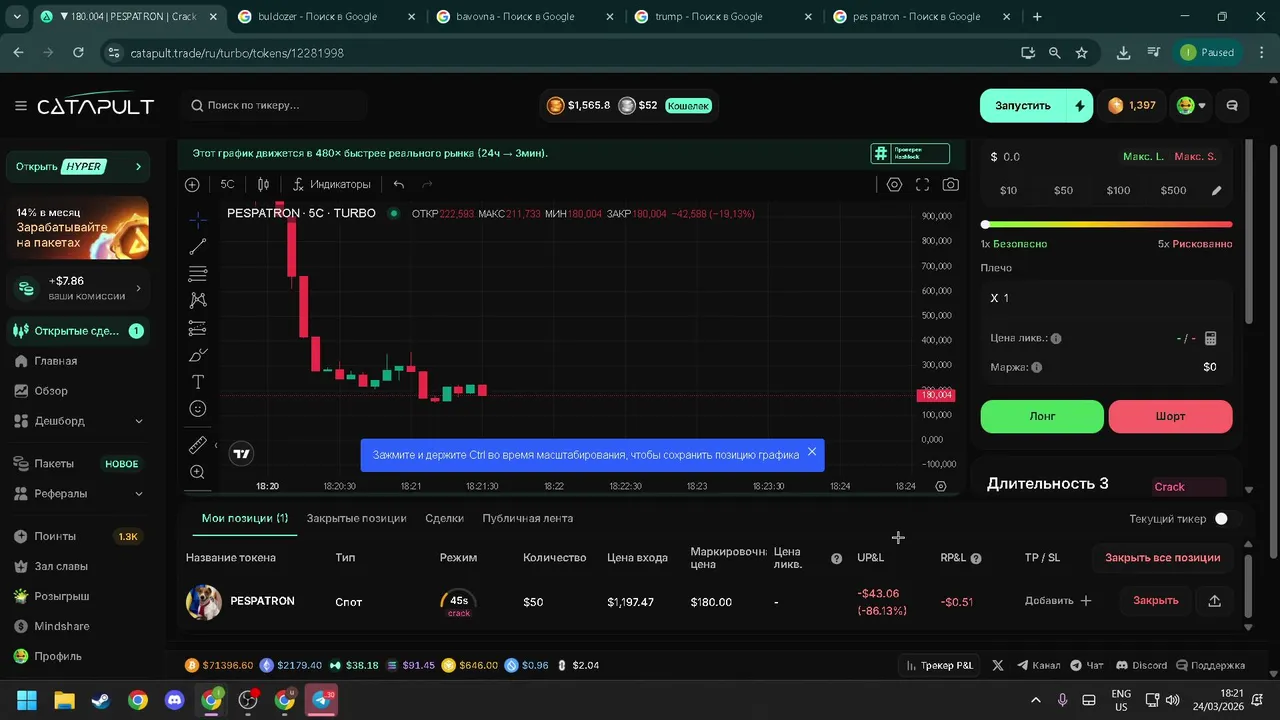1280x720 pixels.
Task: Click the Кошелек wallet button
Action: coord(688,105)
